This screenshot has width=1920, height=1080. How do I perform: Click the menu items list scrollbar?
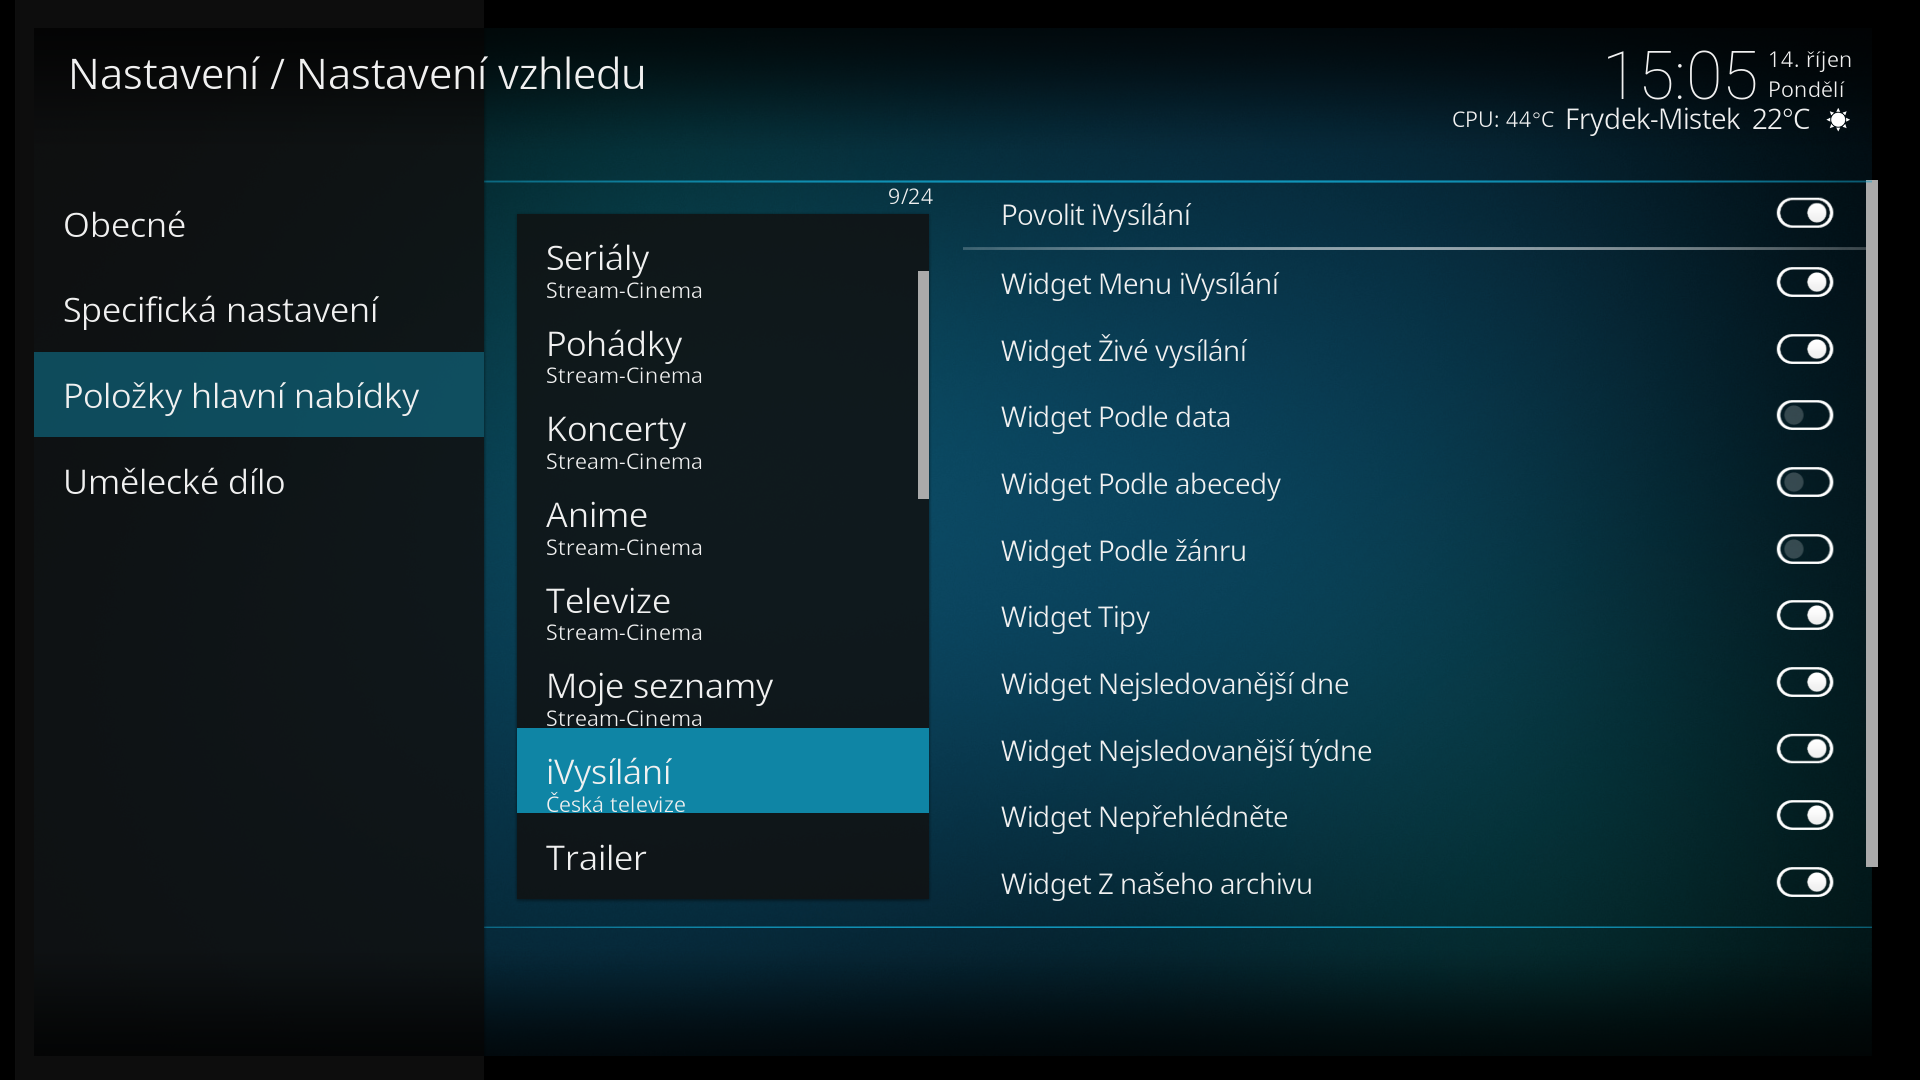tap(923, 385)
